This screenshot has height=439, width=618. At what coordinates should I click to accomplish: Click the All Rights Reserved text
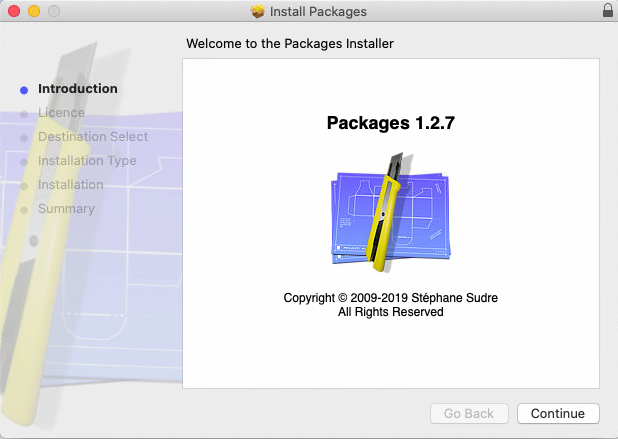(x=391, y=312)
